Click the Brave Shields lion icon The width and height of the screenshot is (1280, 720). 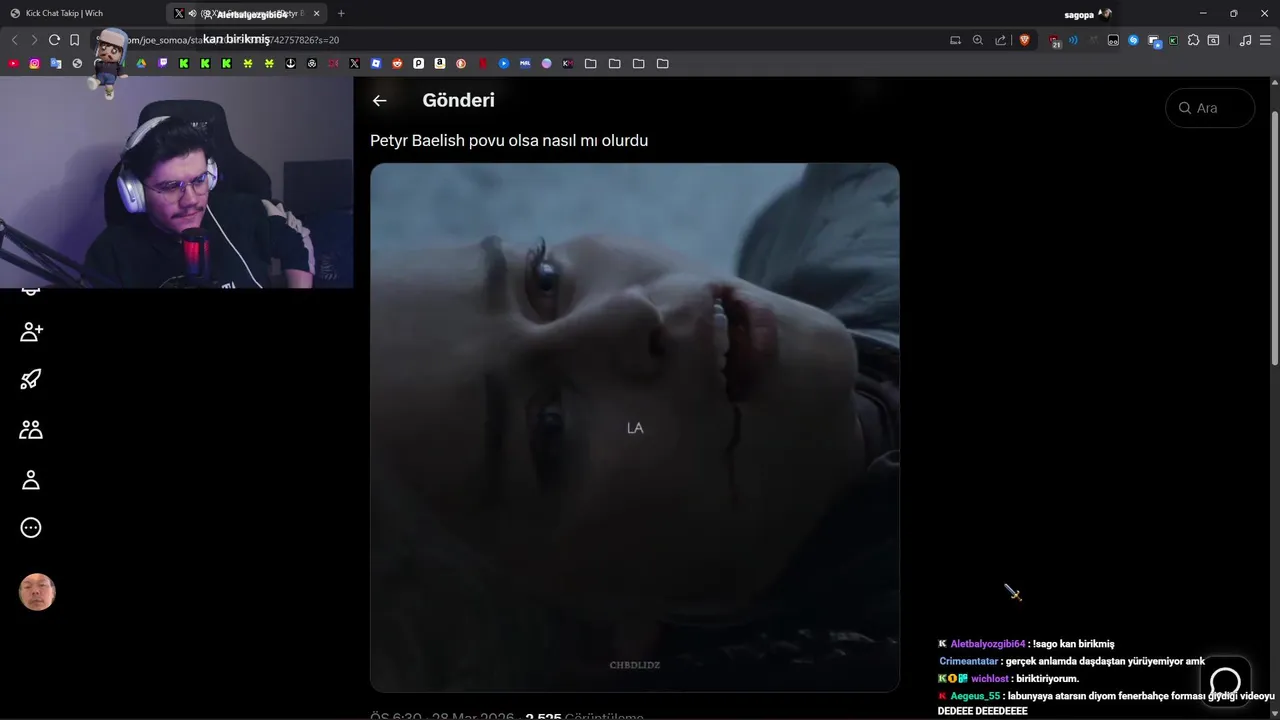(x=1024, y=40)
